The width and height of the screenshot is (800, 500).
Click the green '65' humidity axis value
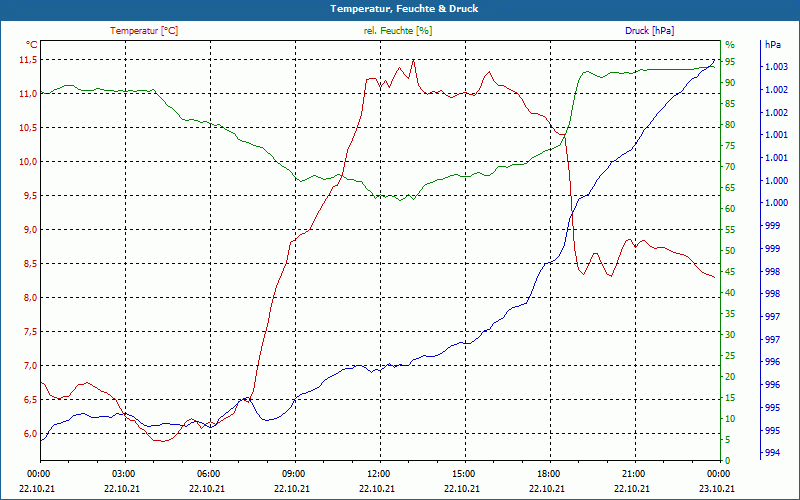(730, 188)
